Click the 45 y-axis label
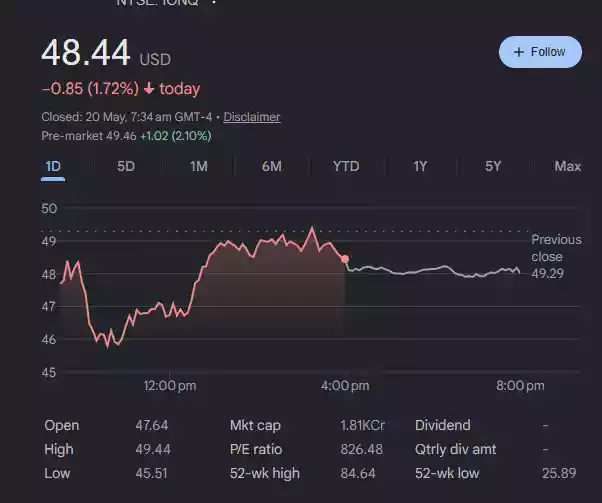 (x=49, y=372)
